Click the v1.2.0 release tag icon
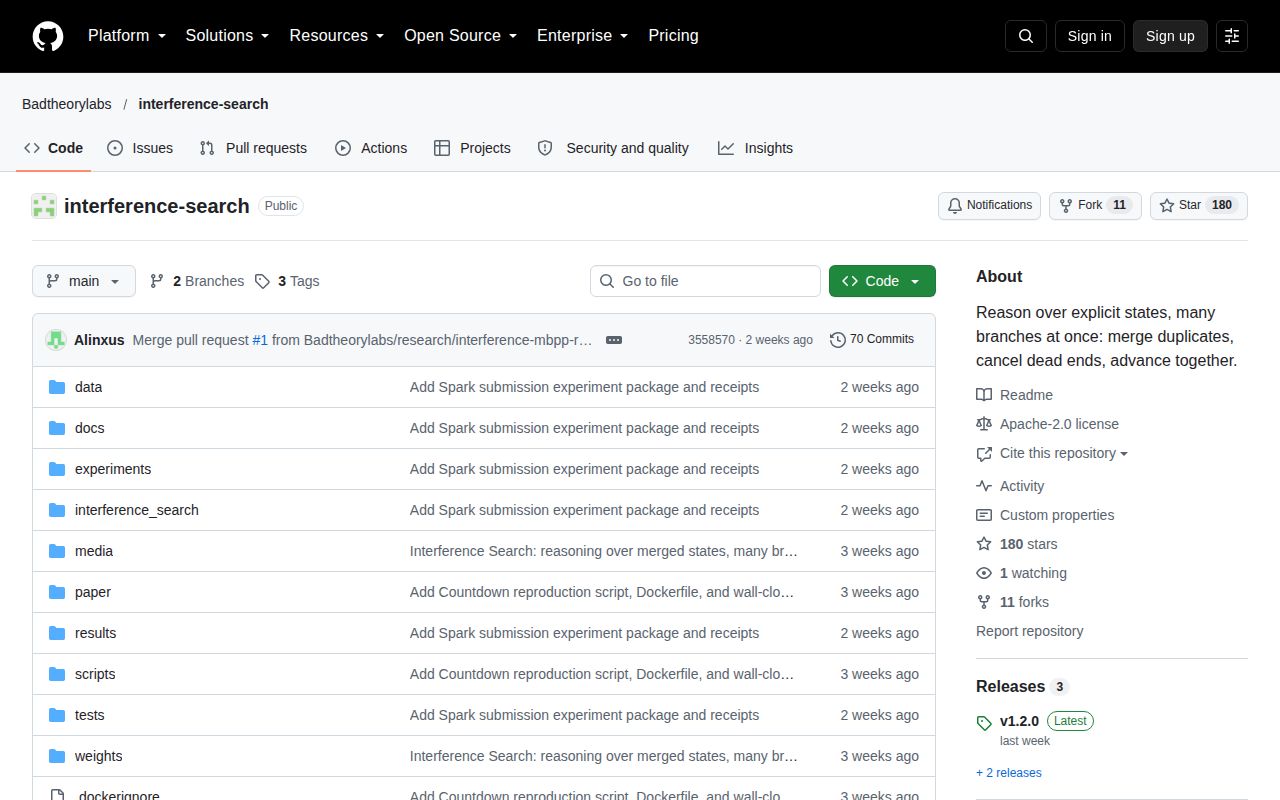Image resolution: width=1280 pixels, height=800 pixels. [984, 722]
